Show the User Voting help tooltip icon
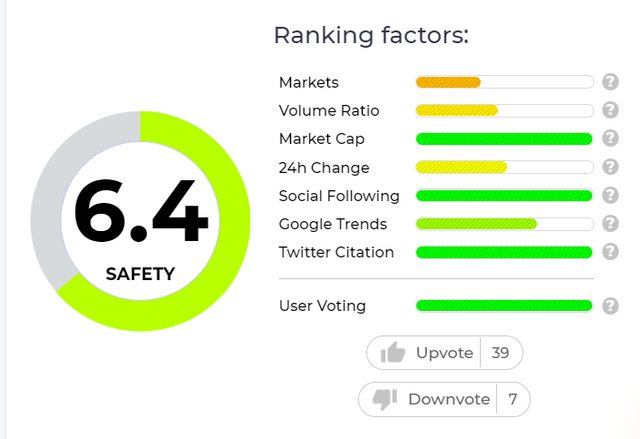The image size is (640, 439). (x=610, y=306)
